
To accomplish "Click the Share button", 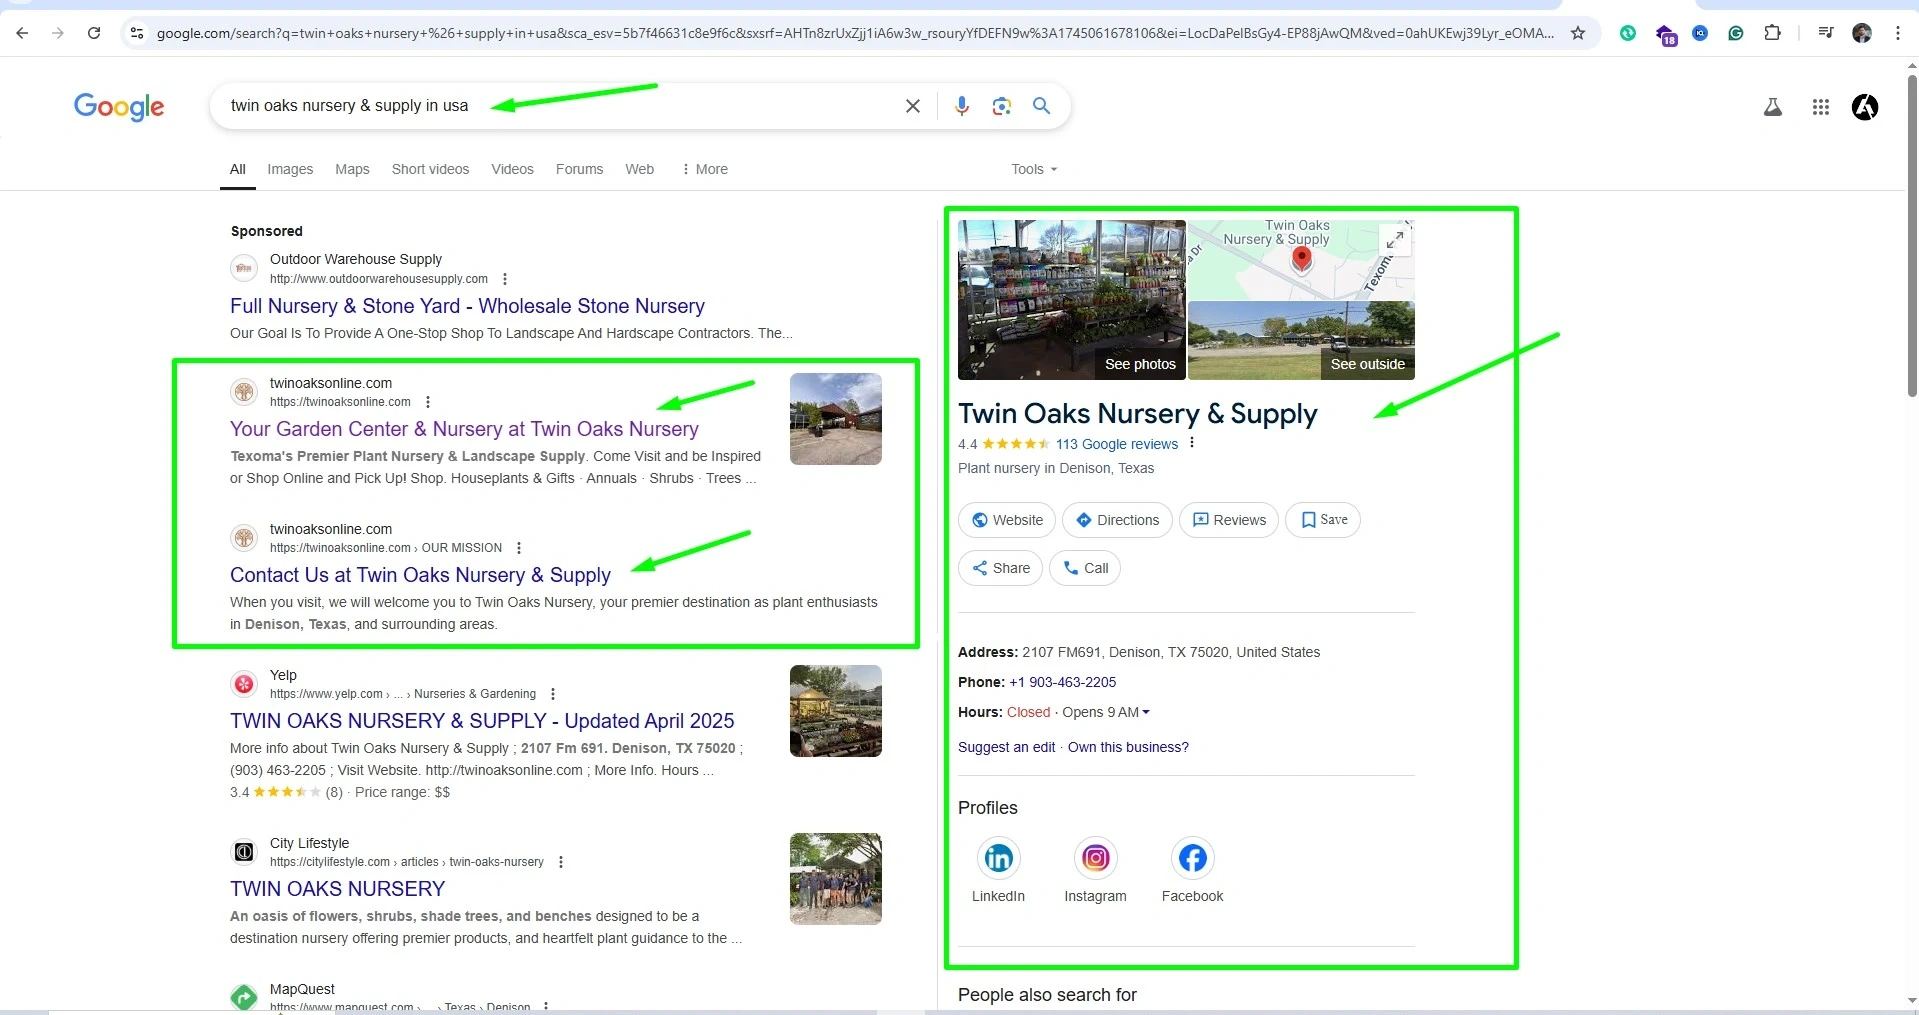I will [x=1001, y=568].
